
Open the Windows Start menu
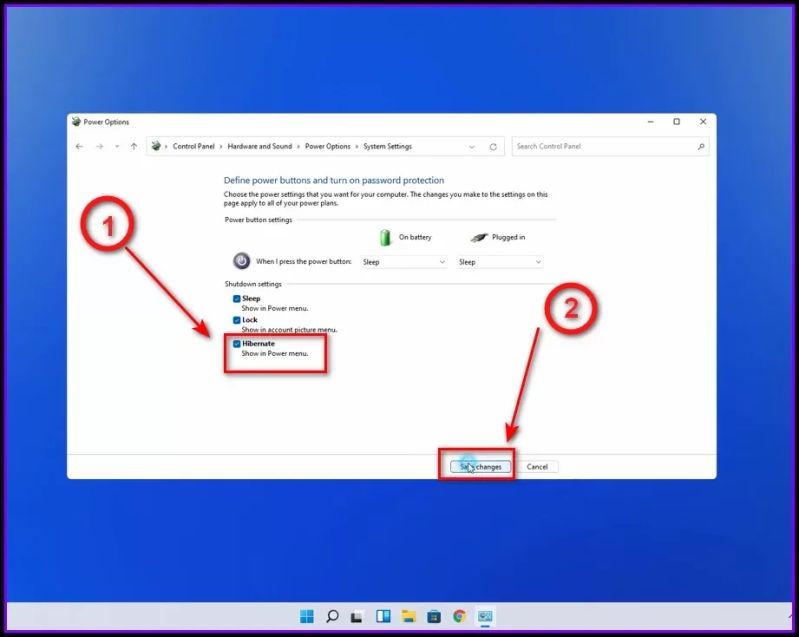(307, 616)
